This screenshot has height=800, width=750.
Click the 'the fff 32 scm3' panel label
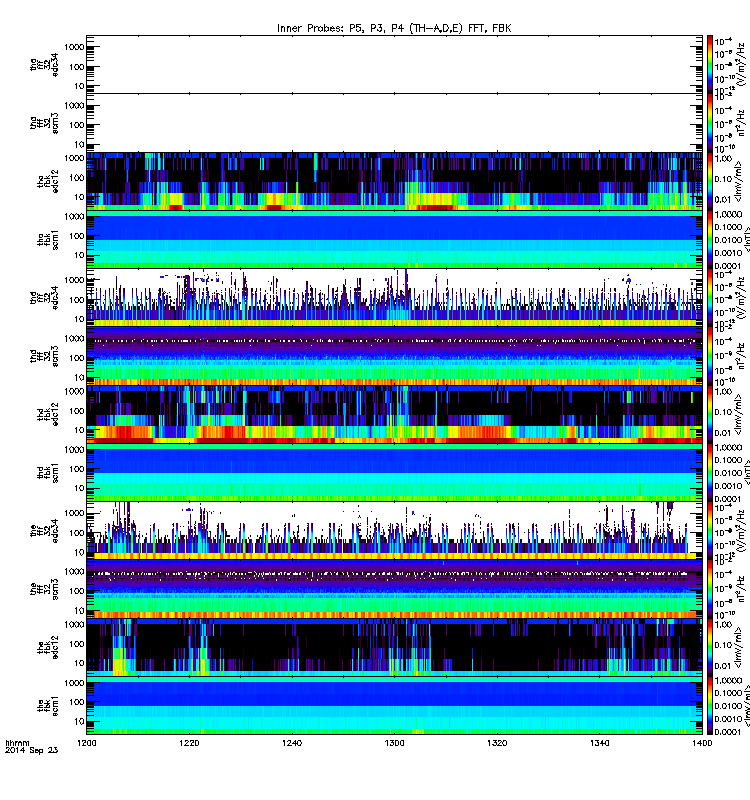click(x=45, y=589)
